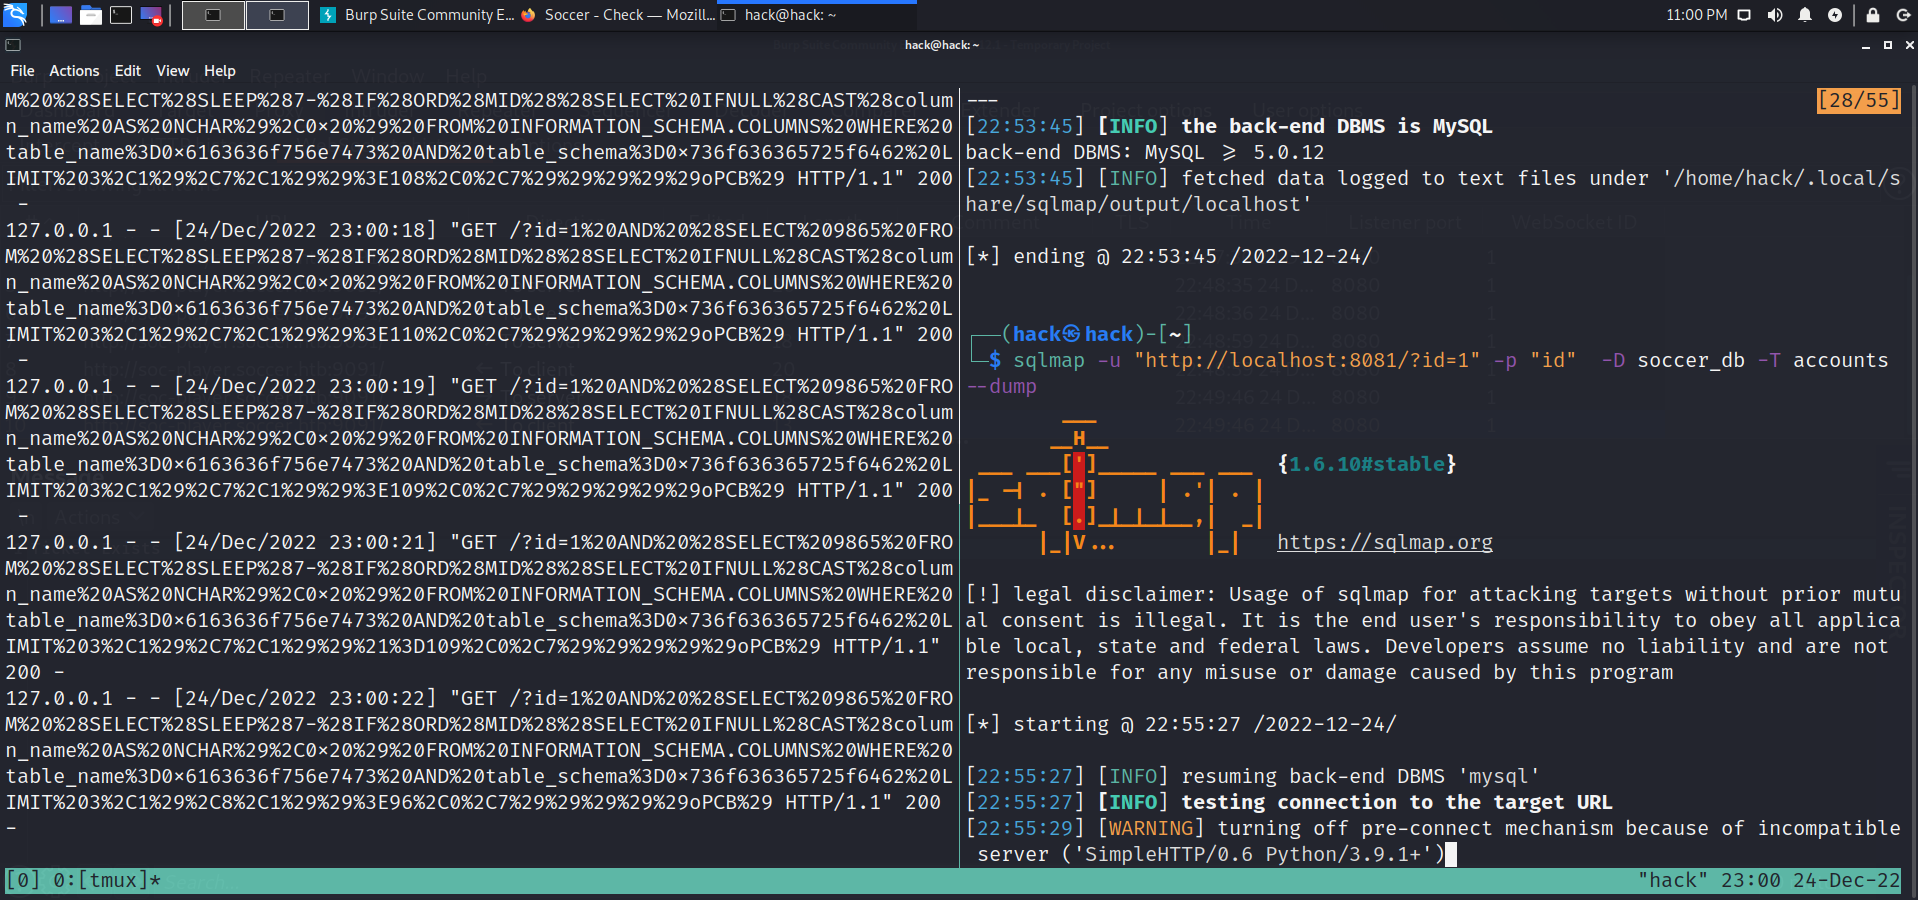Viewport: 1918px width, 900px height.
Task: Click the WARNING turning off pre-connect line
Action: pos(1433,841)
